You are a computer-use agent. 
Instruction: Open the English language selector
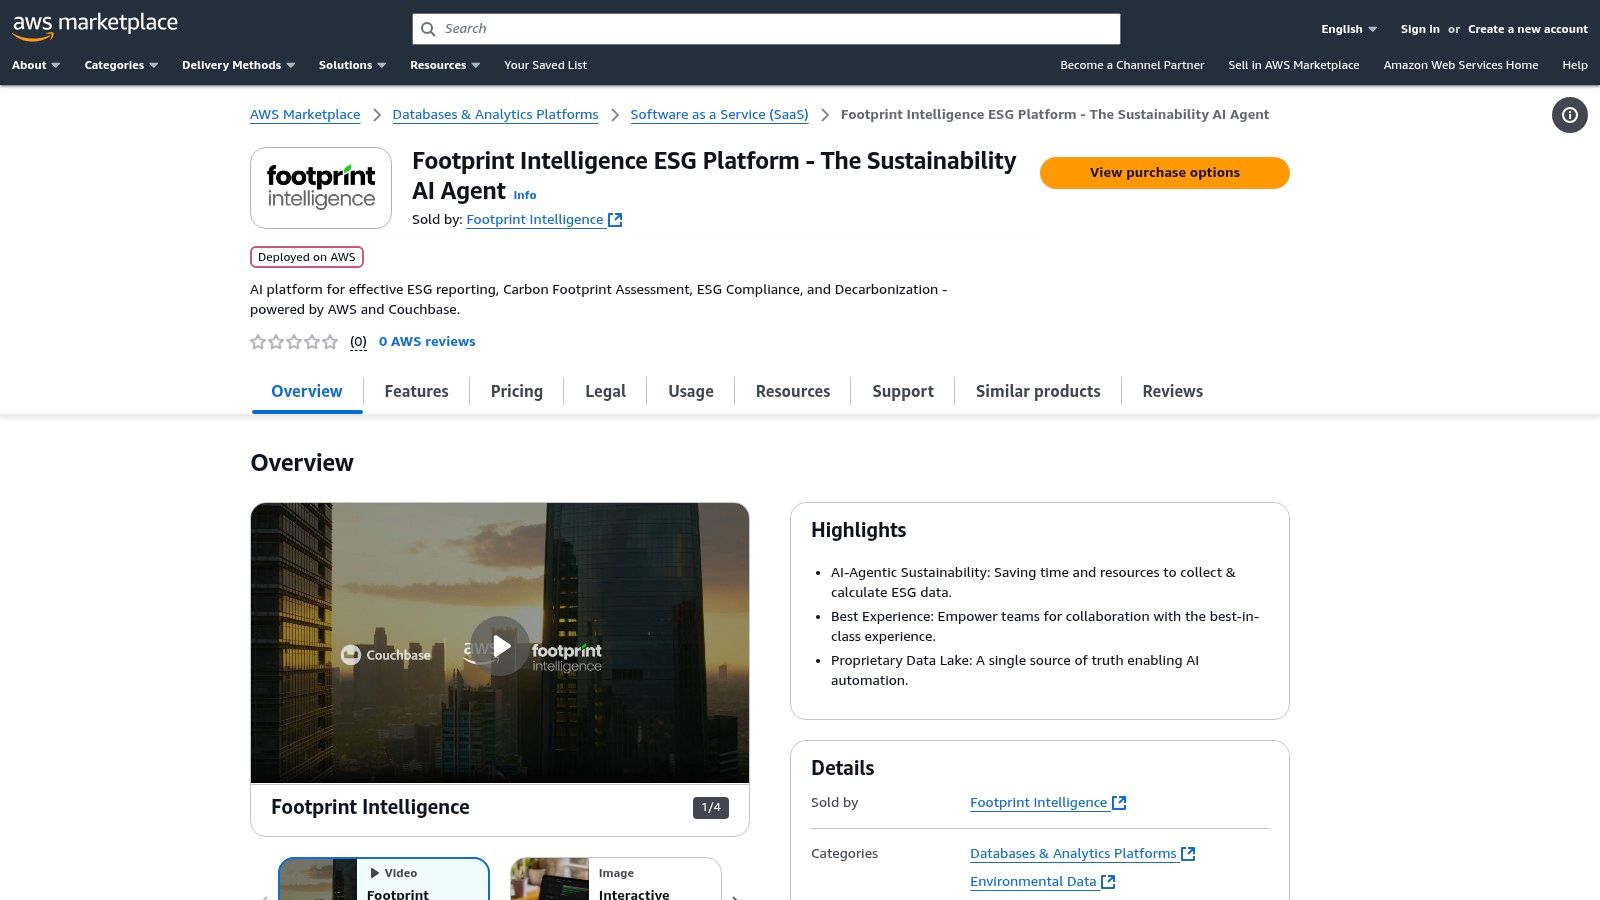pyautogui.click(x=1349, y=29)
